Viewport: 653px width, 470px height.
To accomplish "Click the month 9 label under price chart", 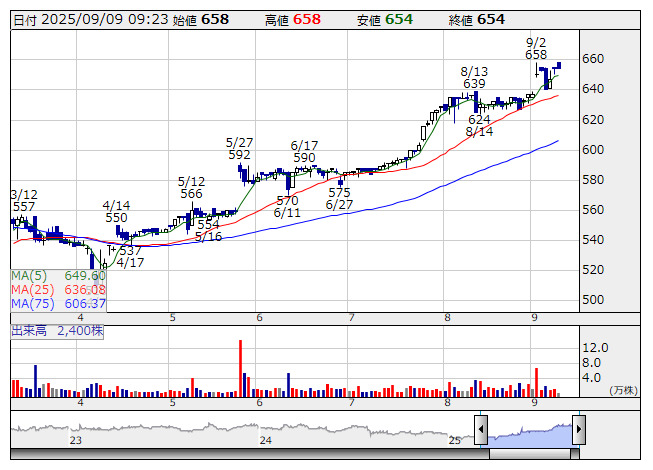I will pos(534,318).
